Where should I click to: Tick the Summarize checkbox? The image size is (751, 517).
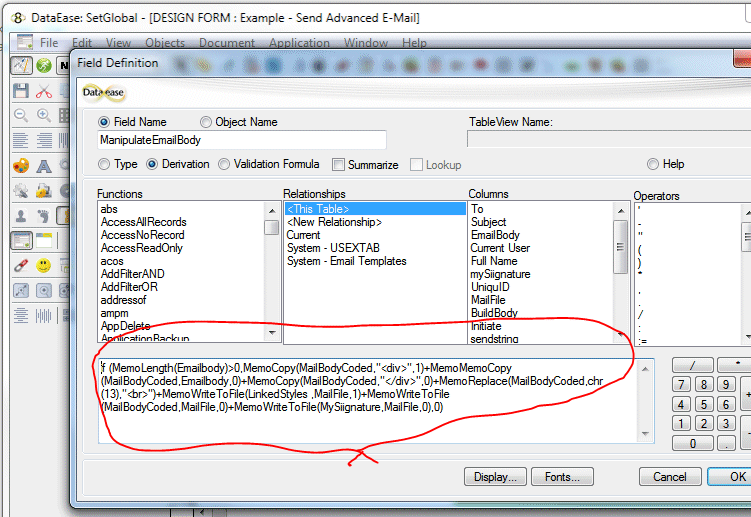tap(338, 165)
